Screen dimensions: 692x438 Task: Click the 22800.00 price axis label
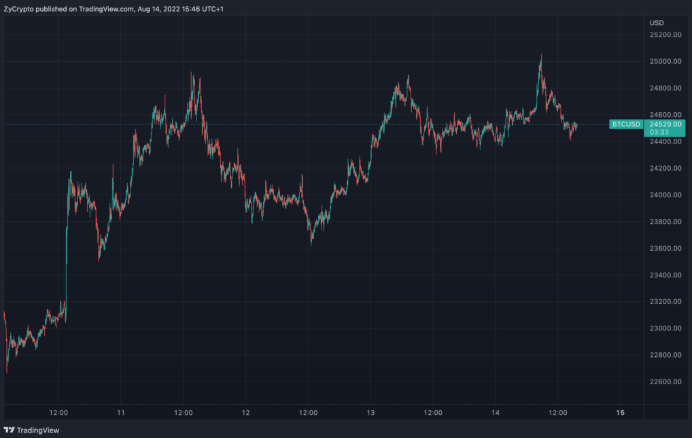[x=666, y=355]
